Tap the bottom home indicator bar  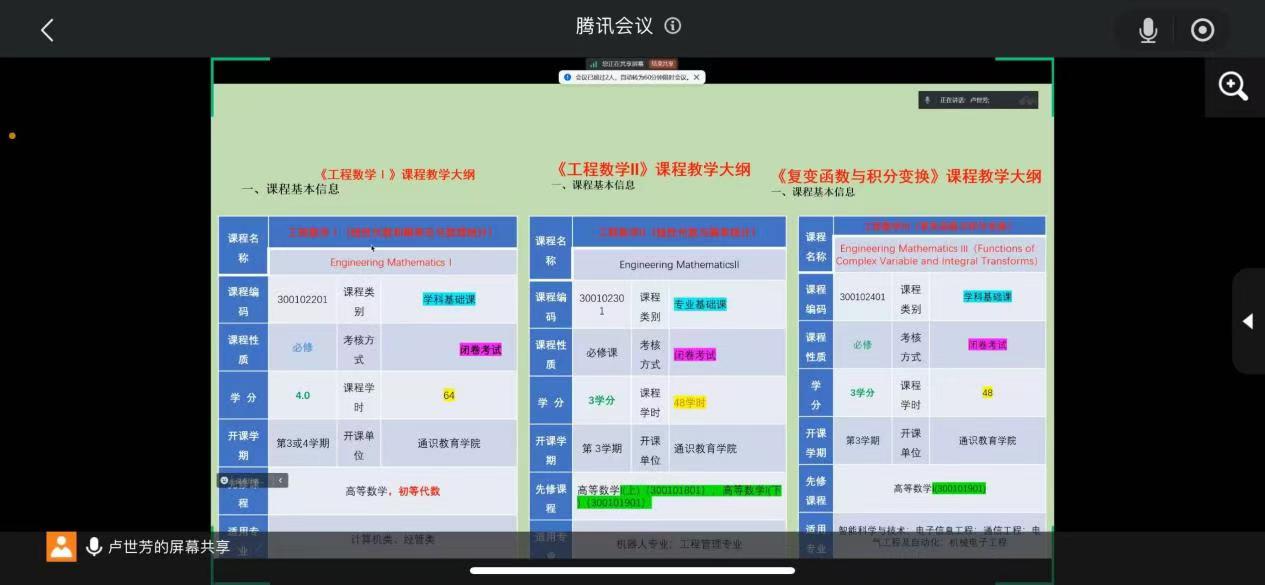click(632, 571)
